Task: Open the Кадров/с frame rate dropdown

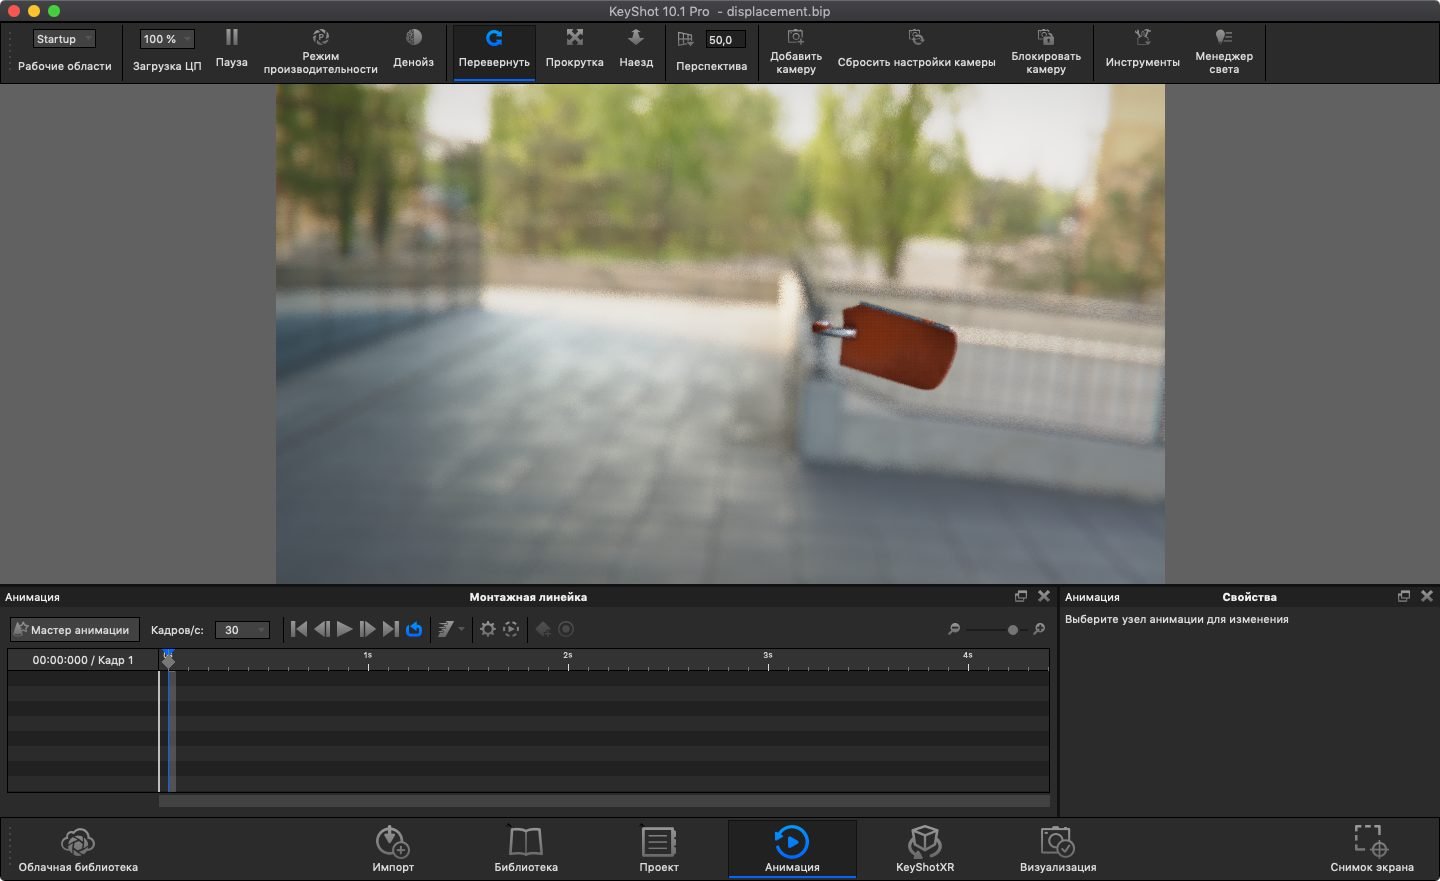Action: coord(242,630)
